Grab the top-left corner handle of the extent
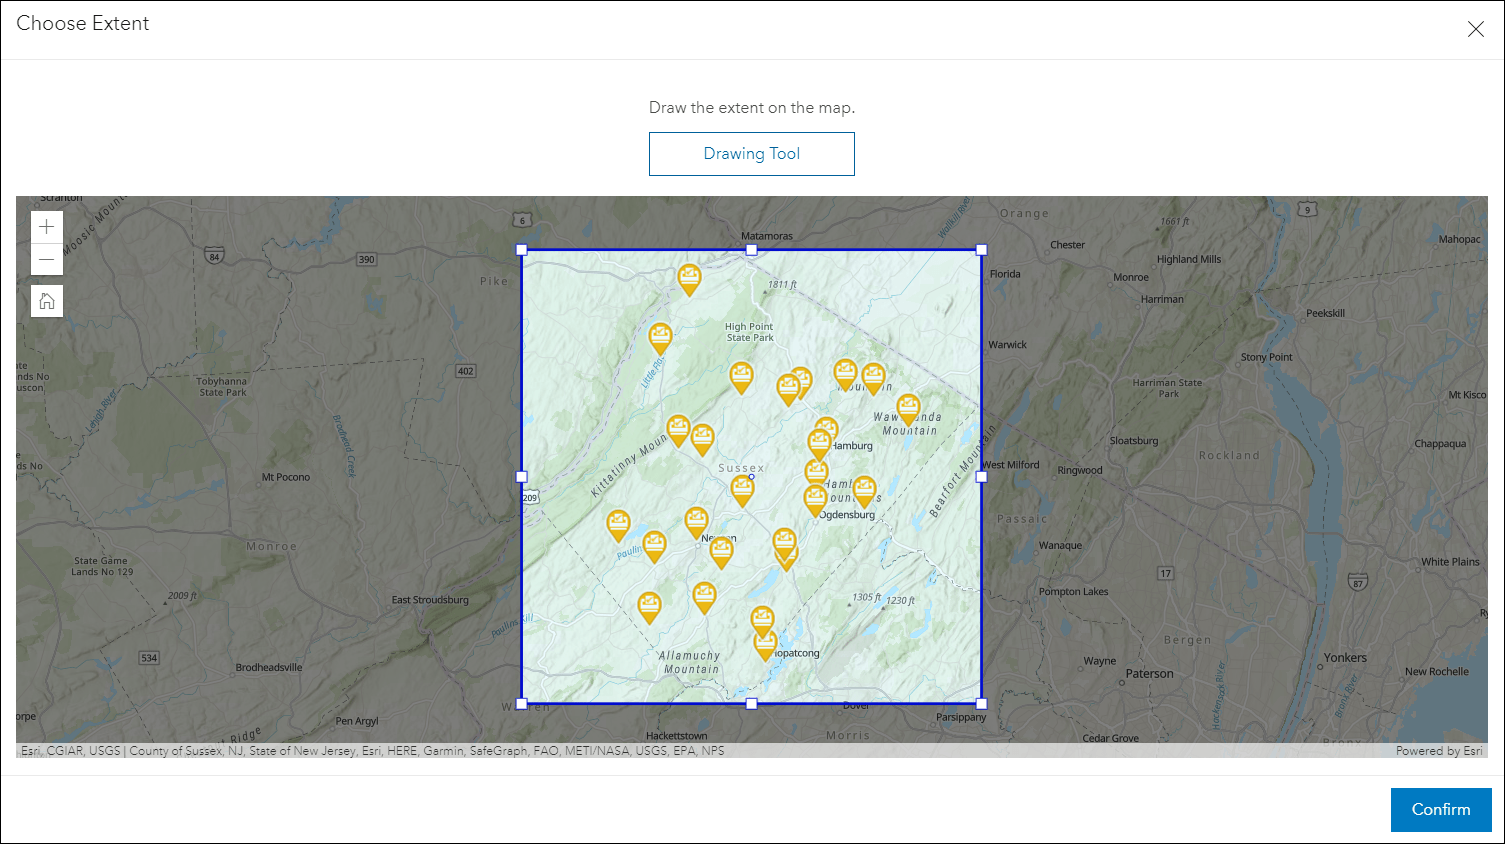Screen dimensions: 1505x844 coord(521,250)
